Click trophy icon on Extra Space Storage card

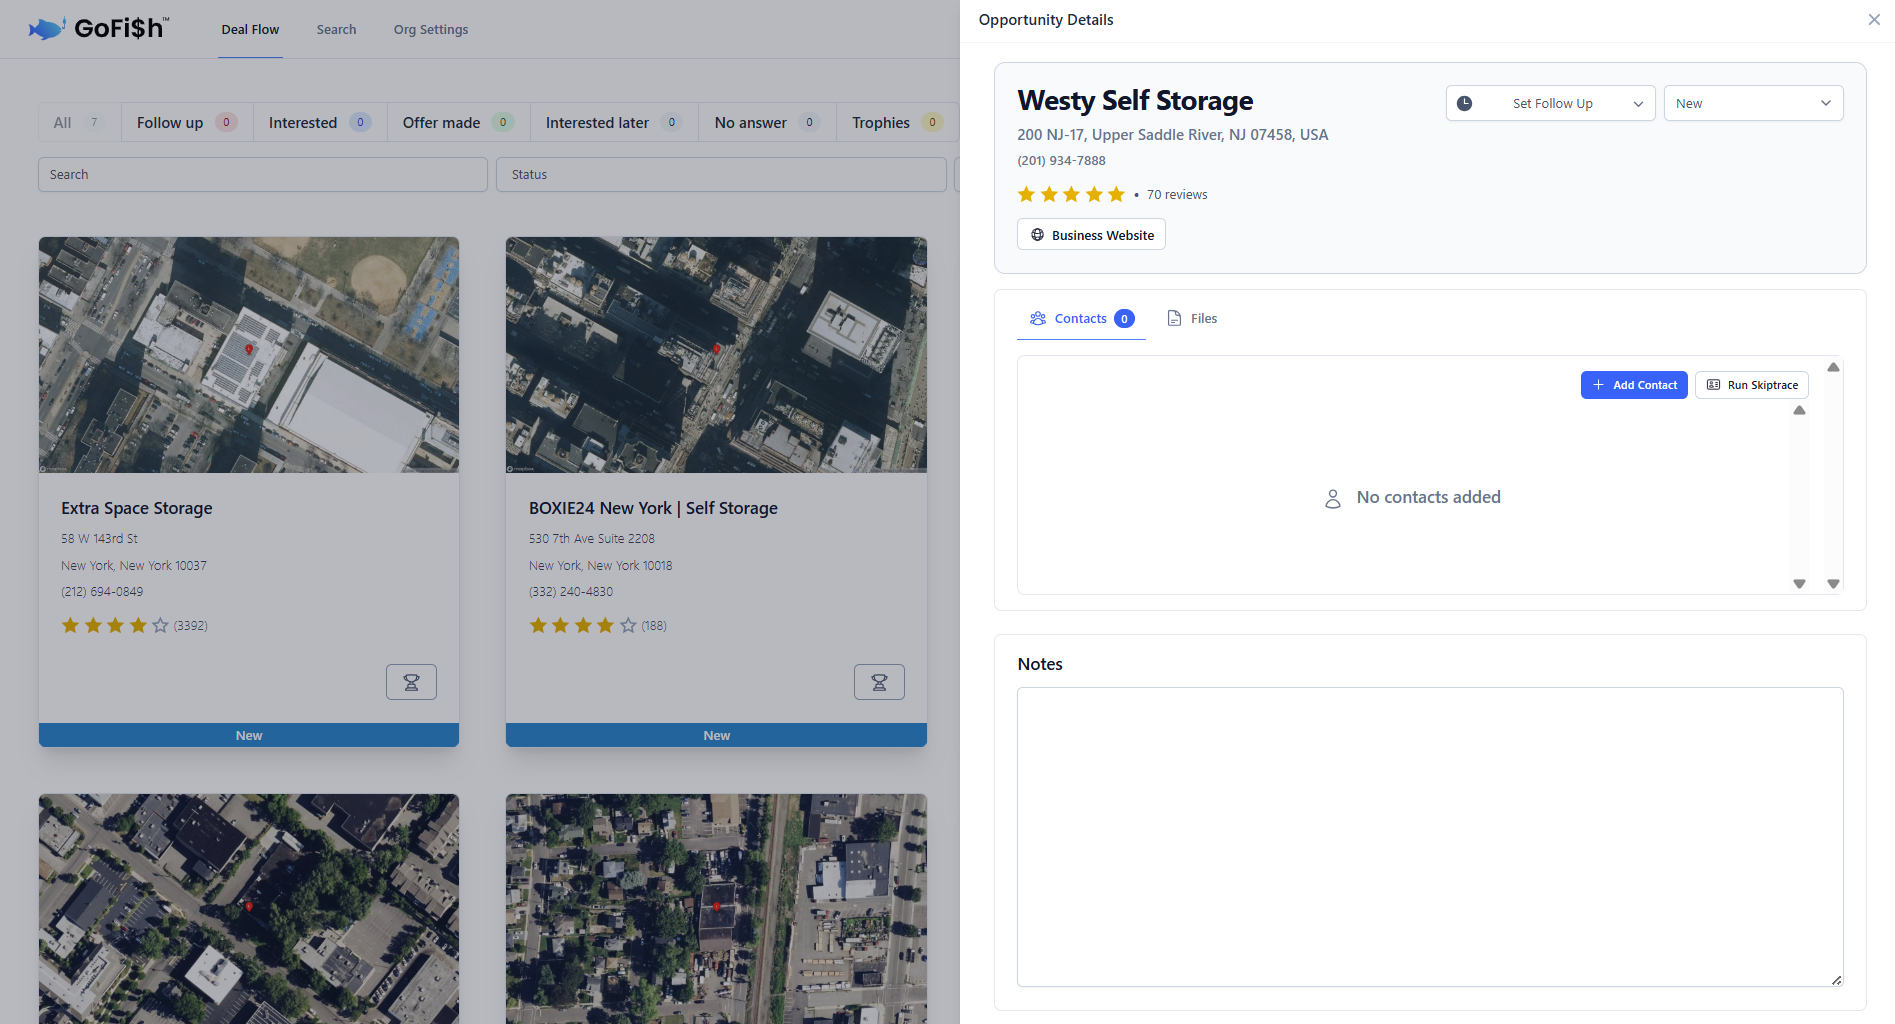click(411, 682)
